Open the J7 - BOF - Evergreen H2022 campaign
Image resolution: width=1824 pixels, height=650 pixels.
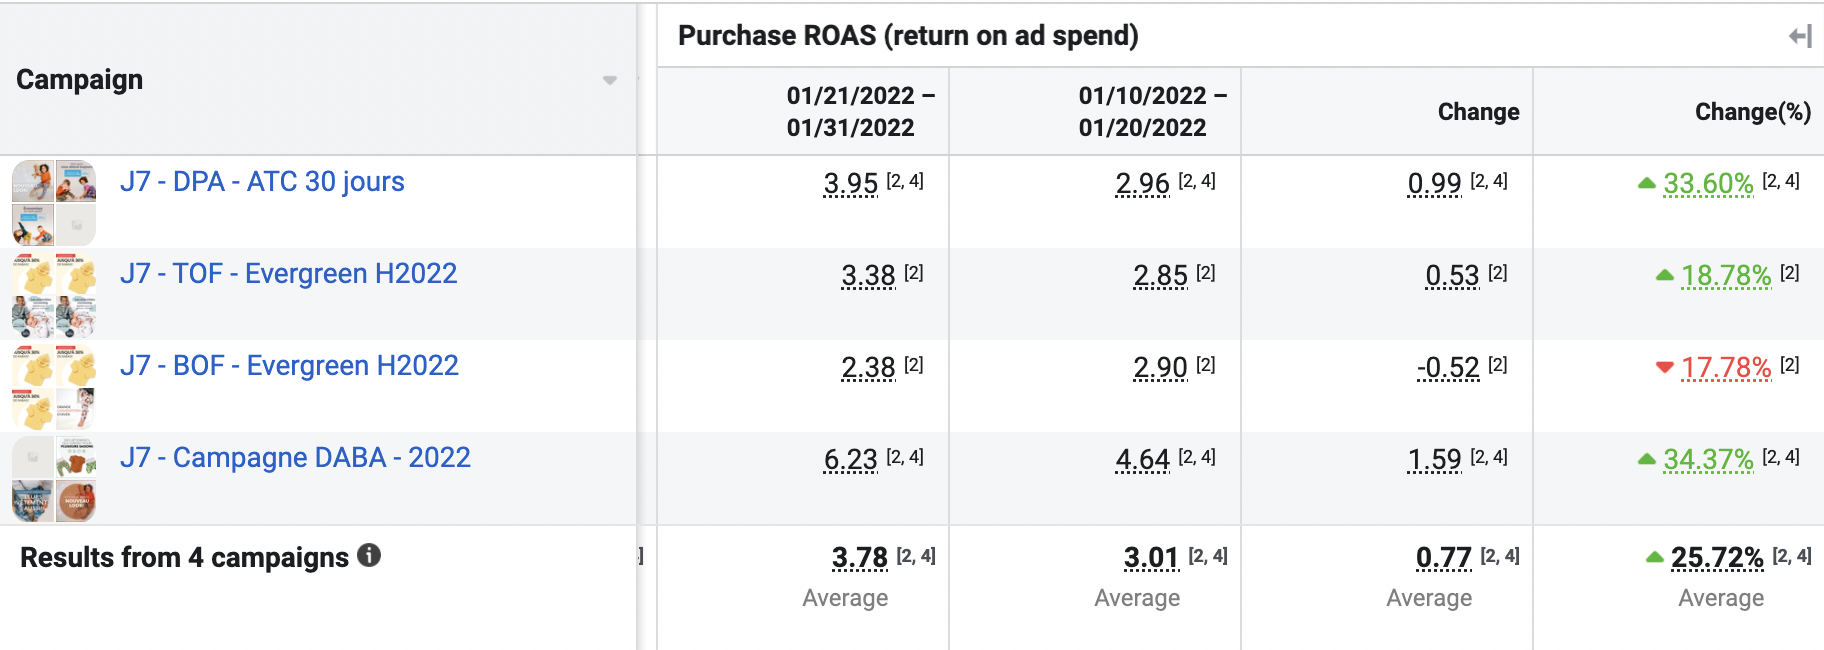click(289, 366)
